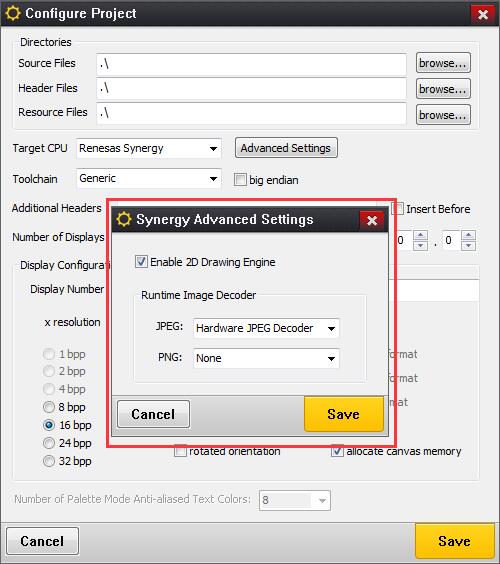Click the 'Display Number' label
This screenshot has height=564, width=500.
67,289
